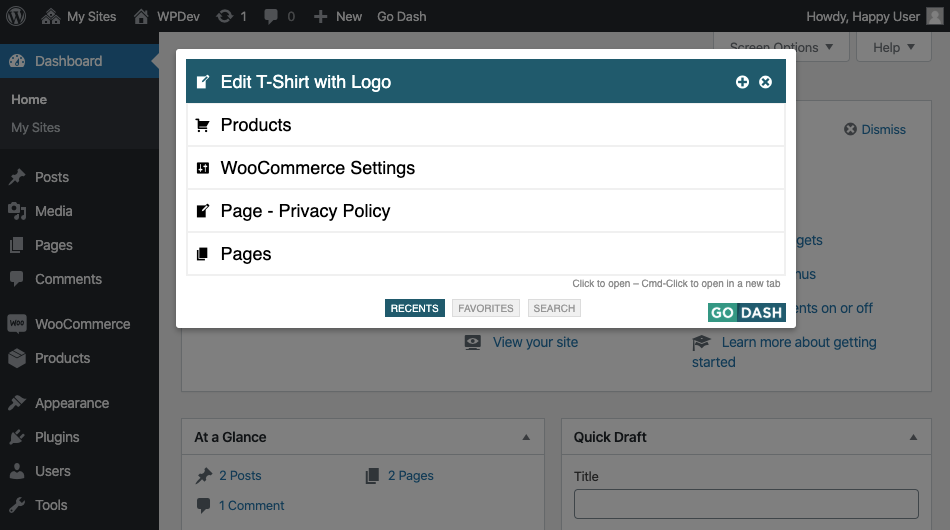Click the Plugins plug icon in sidebar
Image resolution: width=950 pixels, height=530 pixels.
tap(17, 437)
